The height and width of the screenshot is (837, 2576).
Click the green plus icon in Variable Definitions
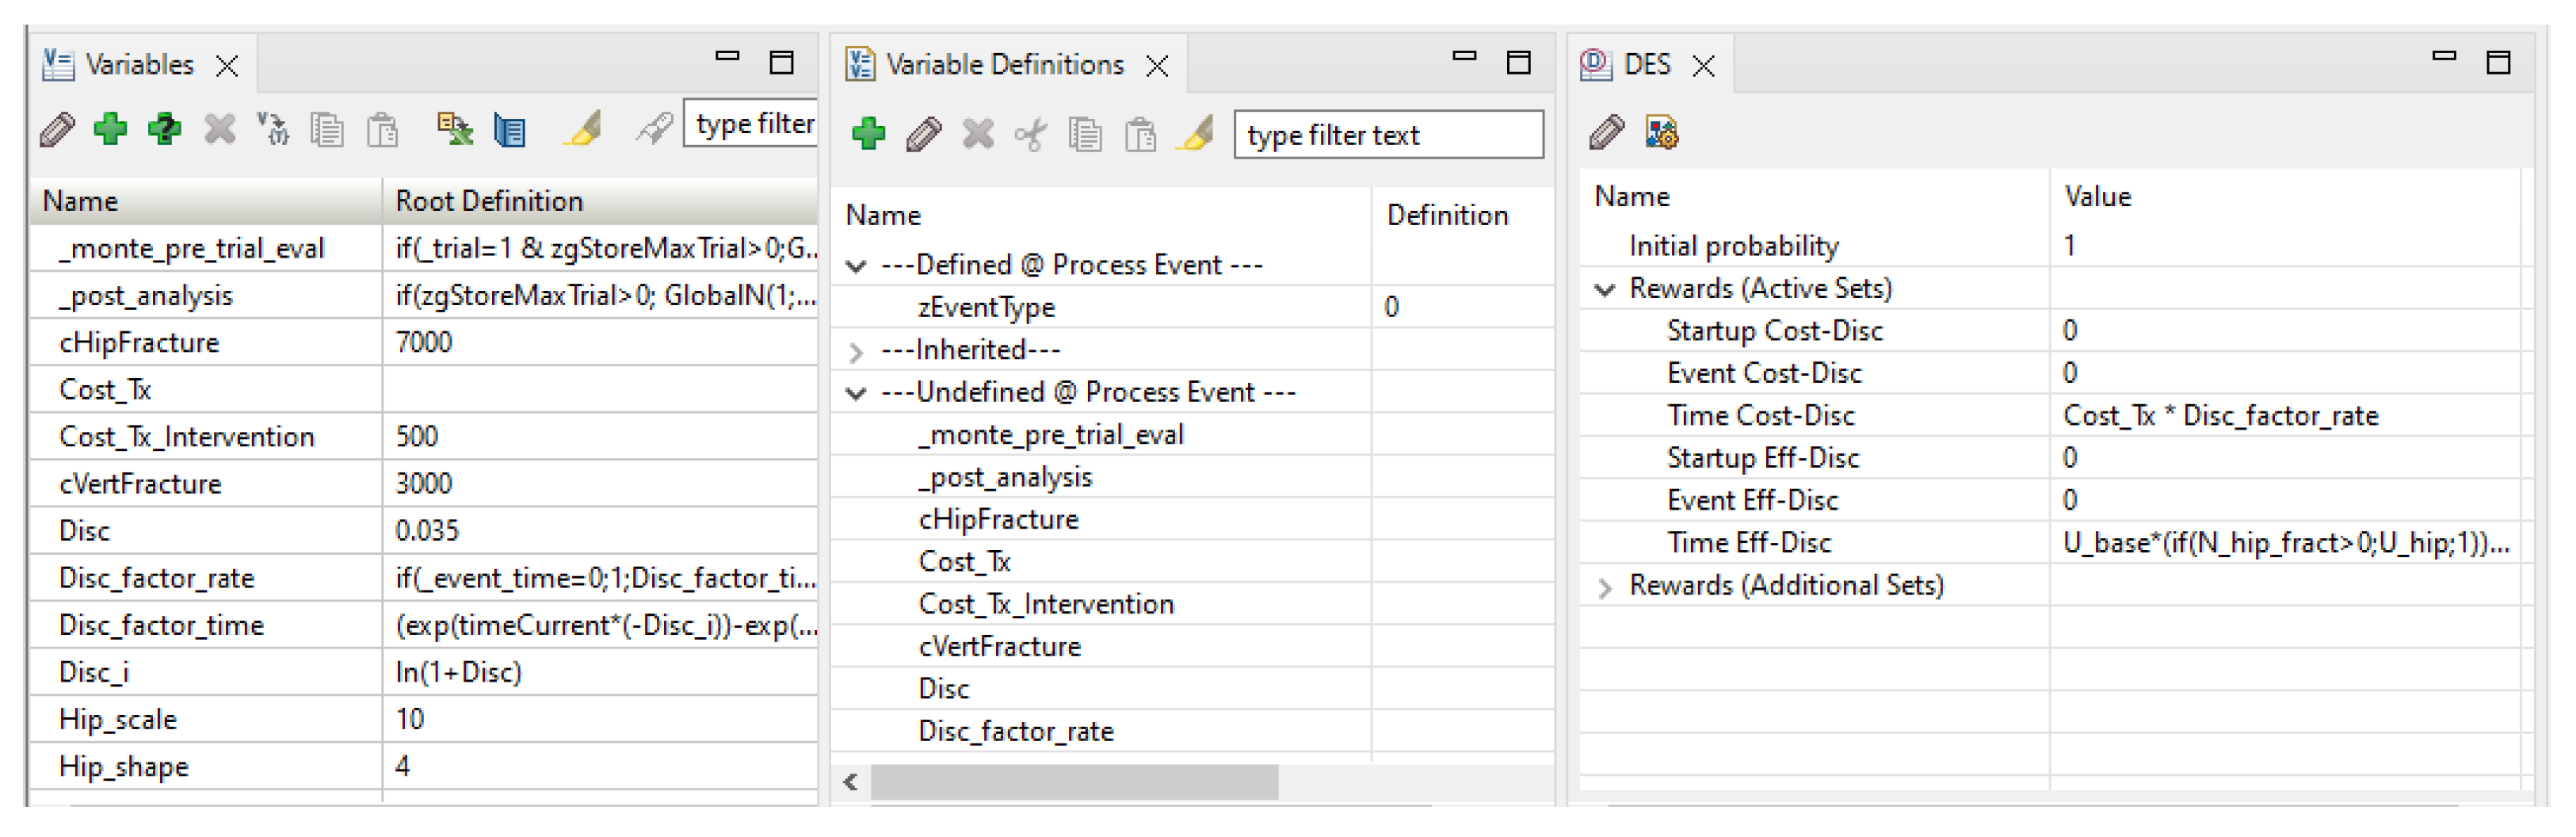pos(868,134)
